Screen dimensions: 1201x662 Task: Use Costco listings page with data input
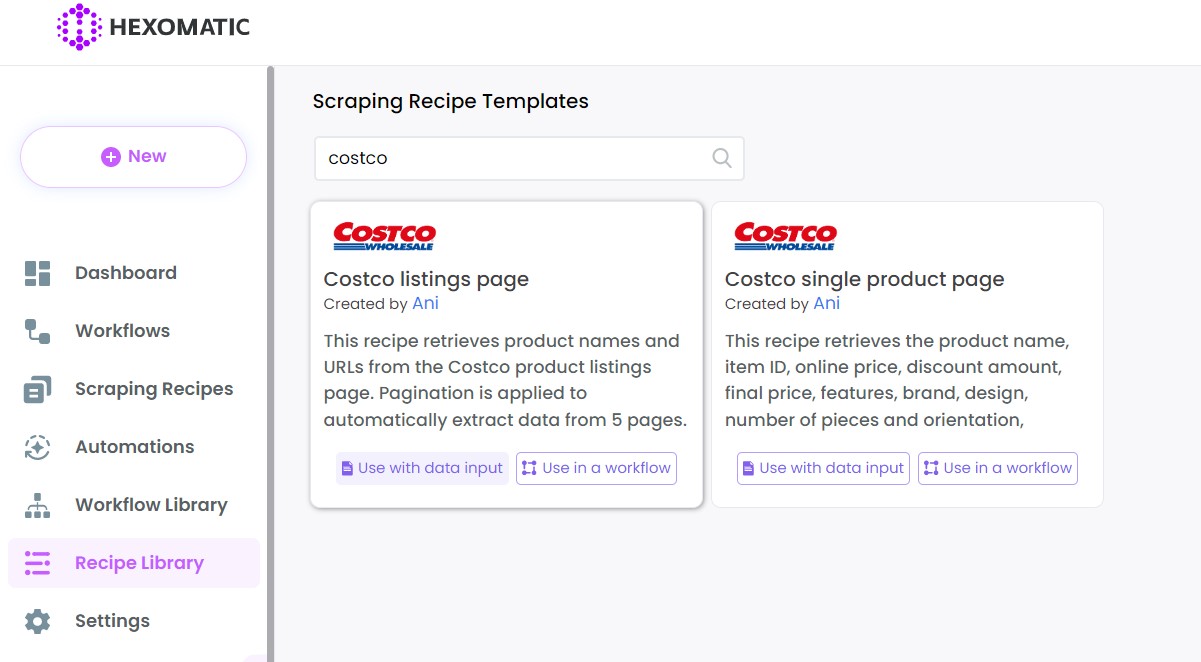click(x=422, y=468)
